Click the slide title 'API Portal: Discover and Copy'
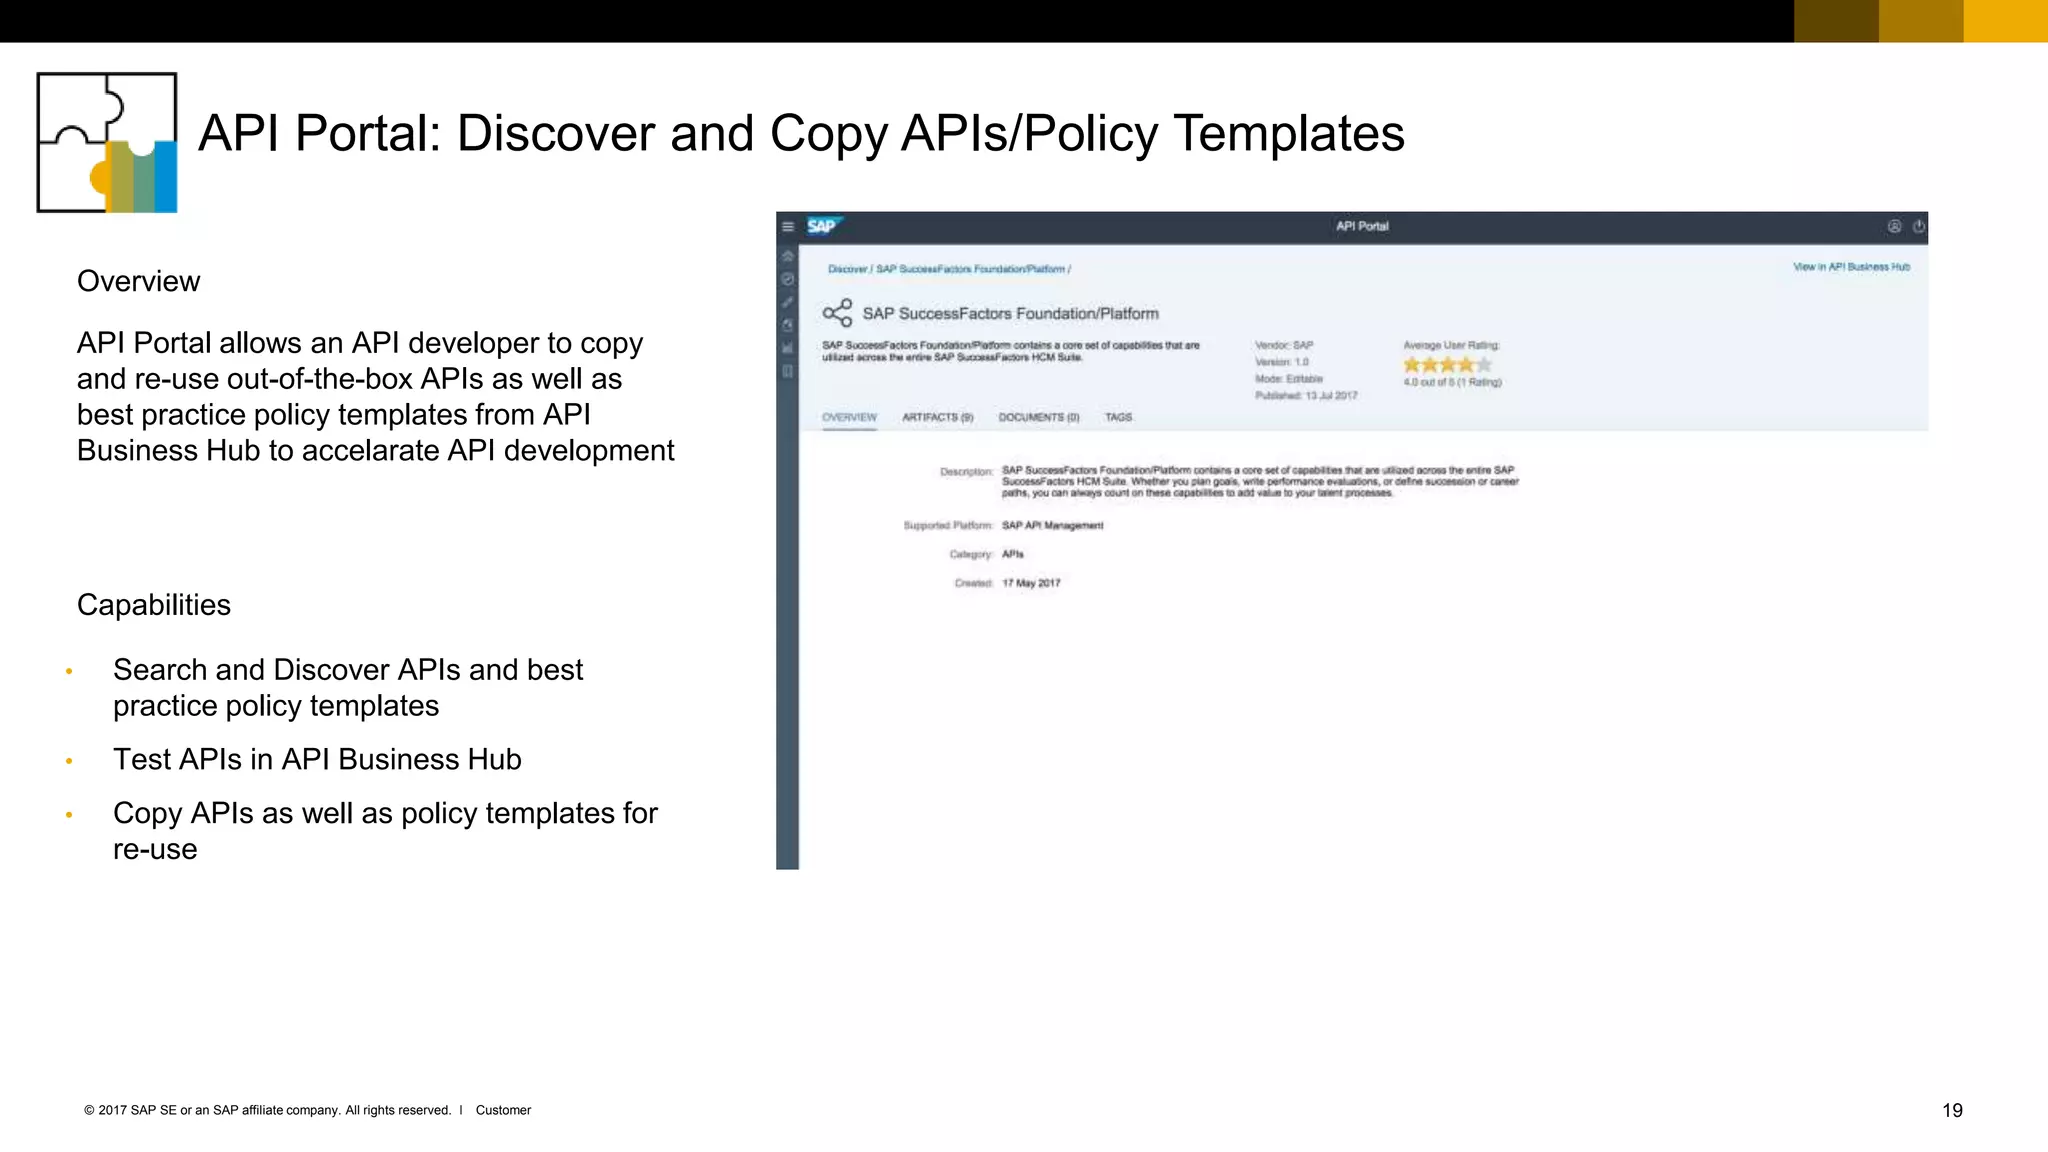The width and height of the screenshot is (2048, 1152). tap(801, 133)
